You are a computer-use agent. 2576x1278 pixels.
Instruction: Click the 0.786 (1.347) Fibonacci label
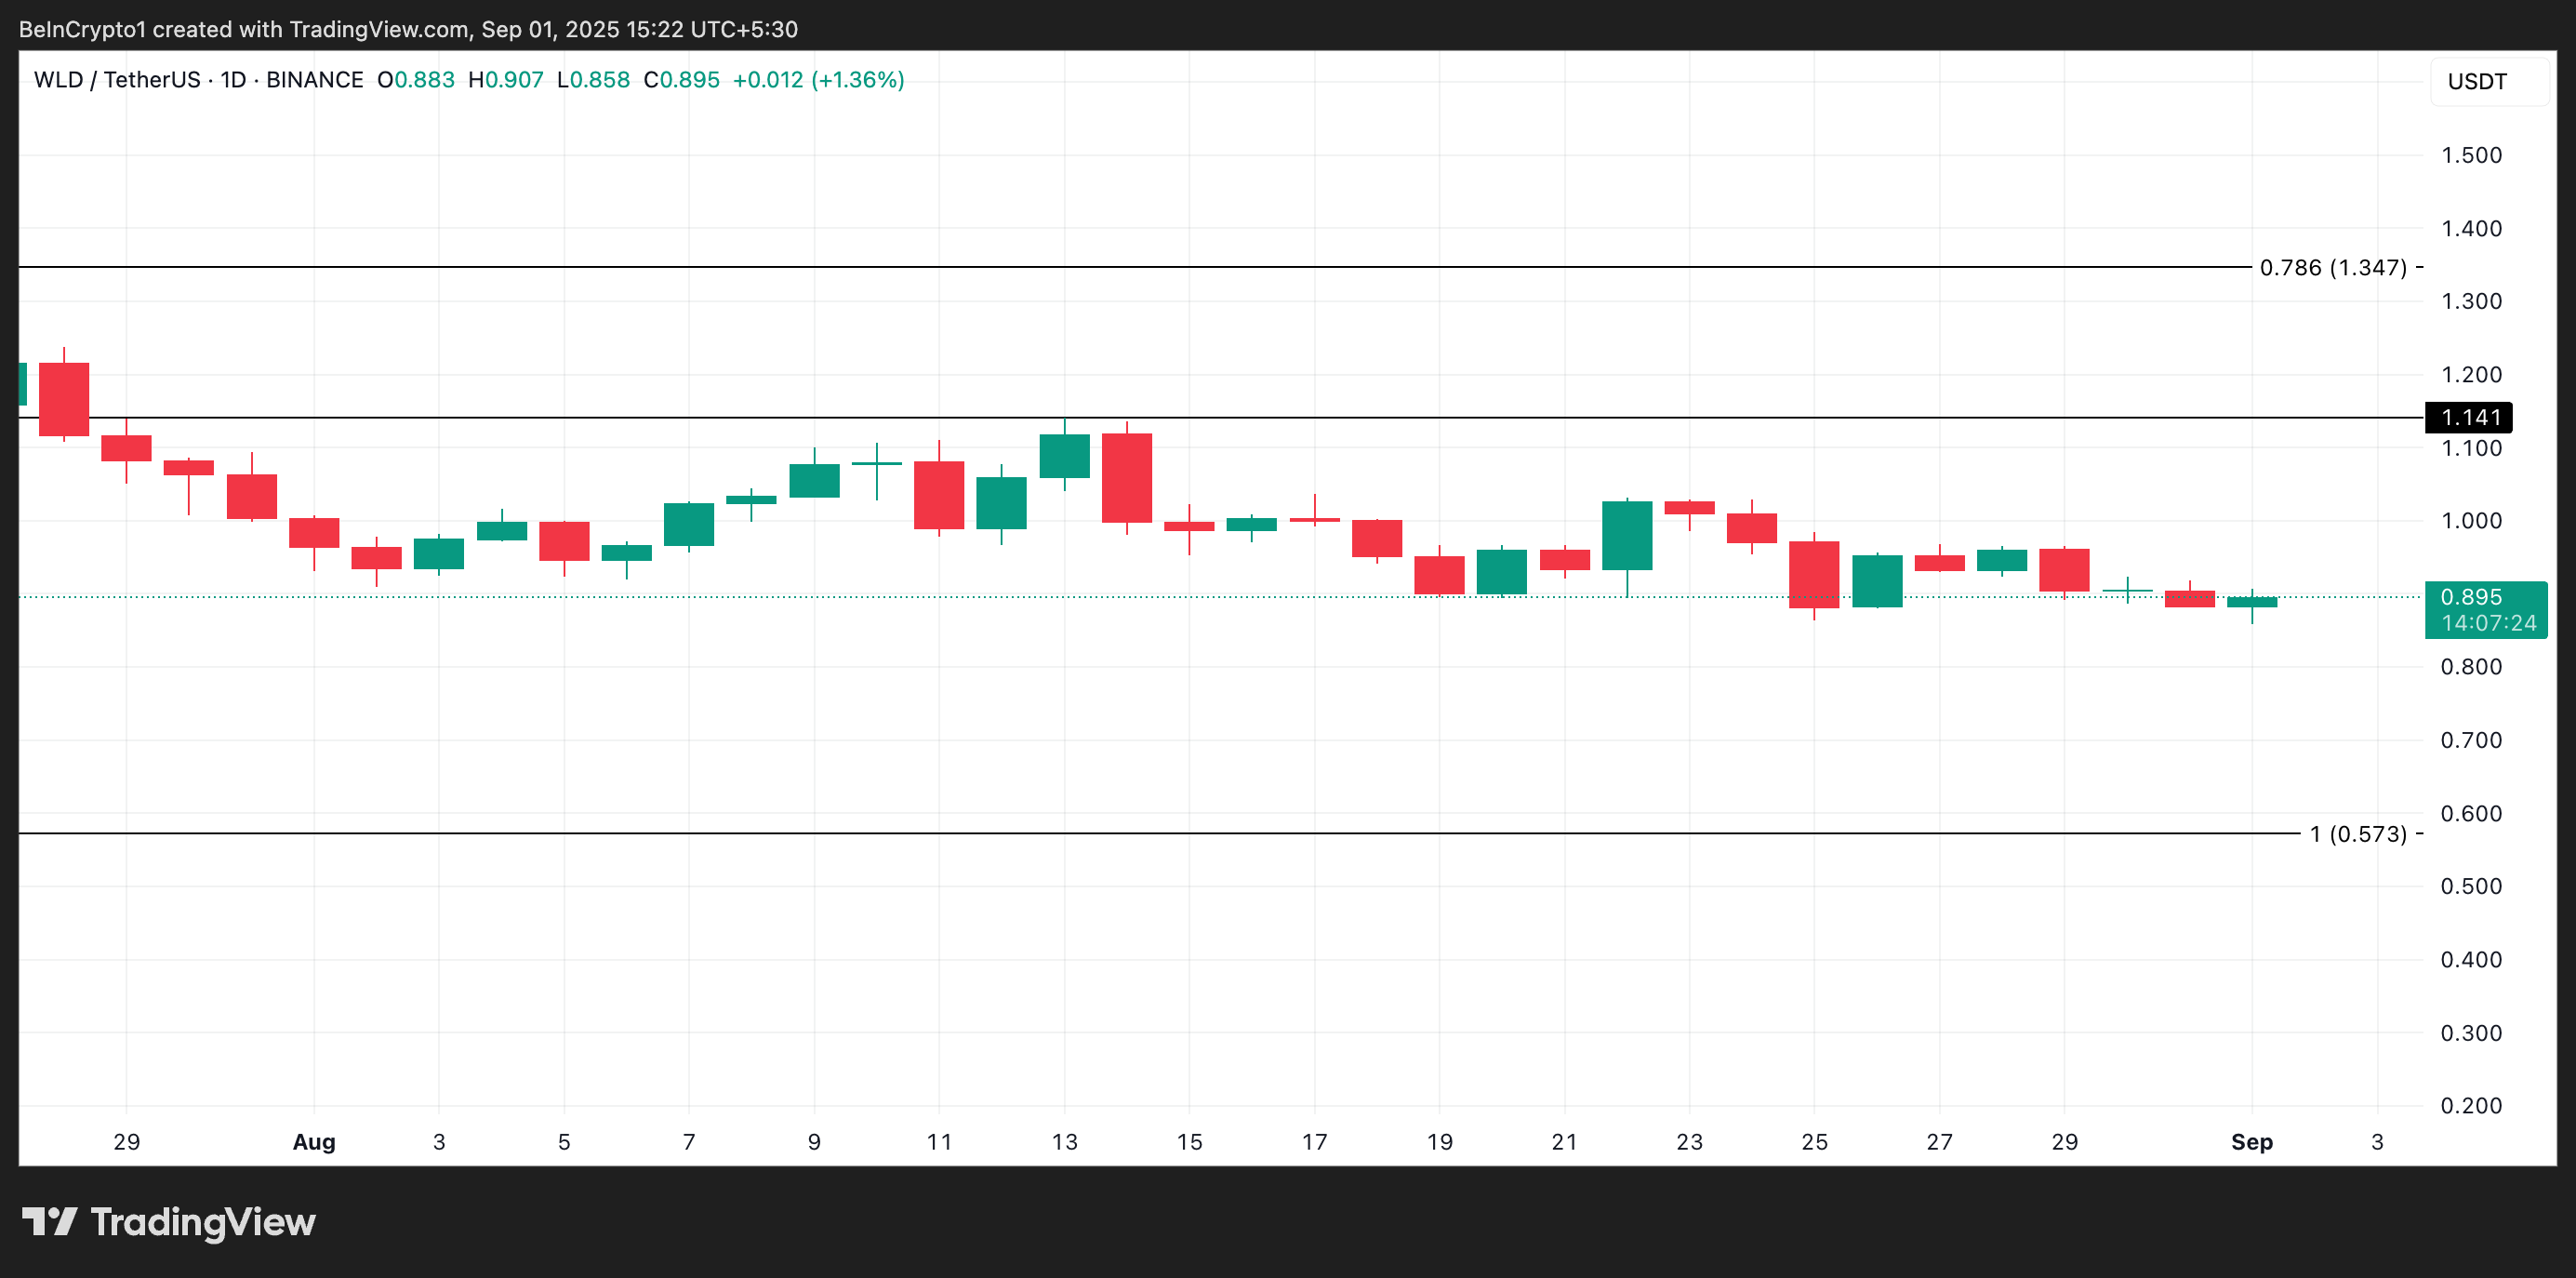(2332, 267)
